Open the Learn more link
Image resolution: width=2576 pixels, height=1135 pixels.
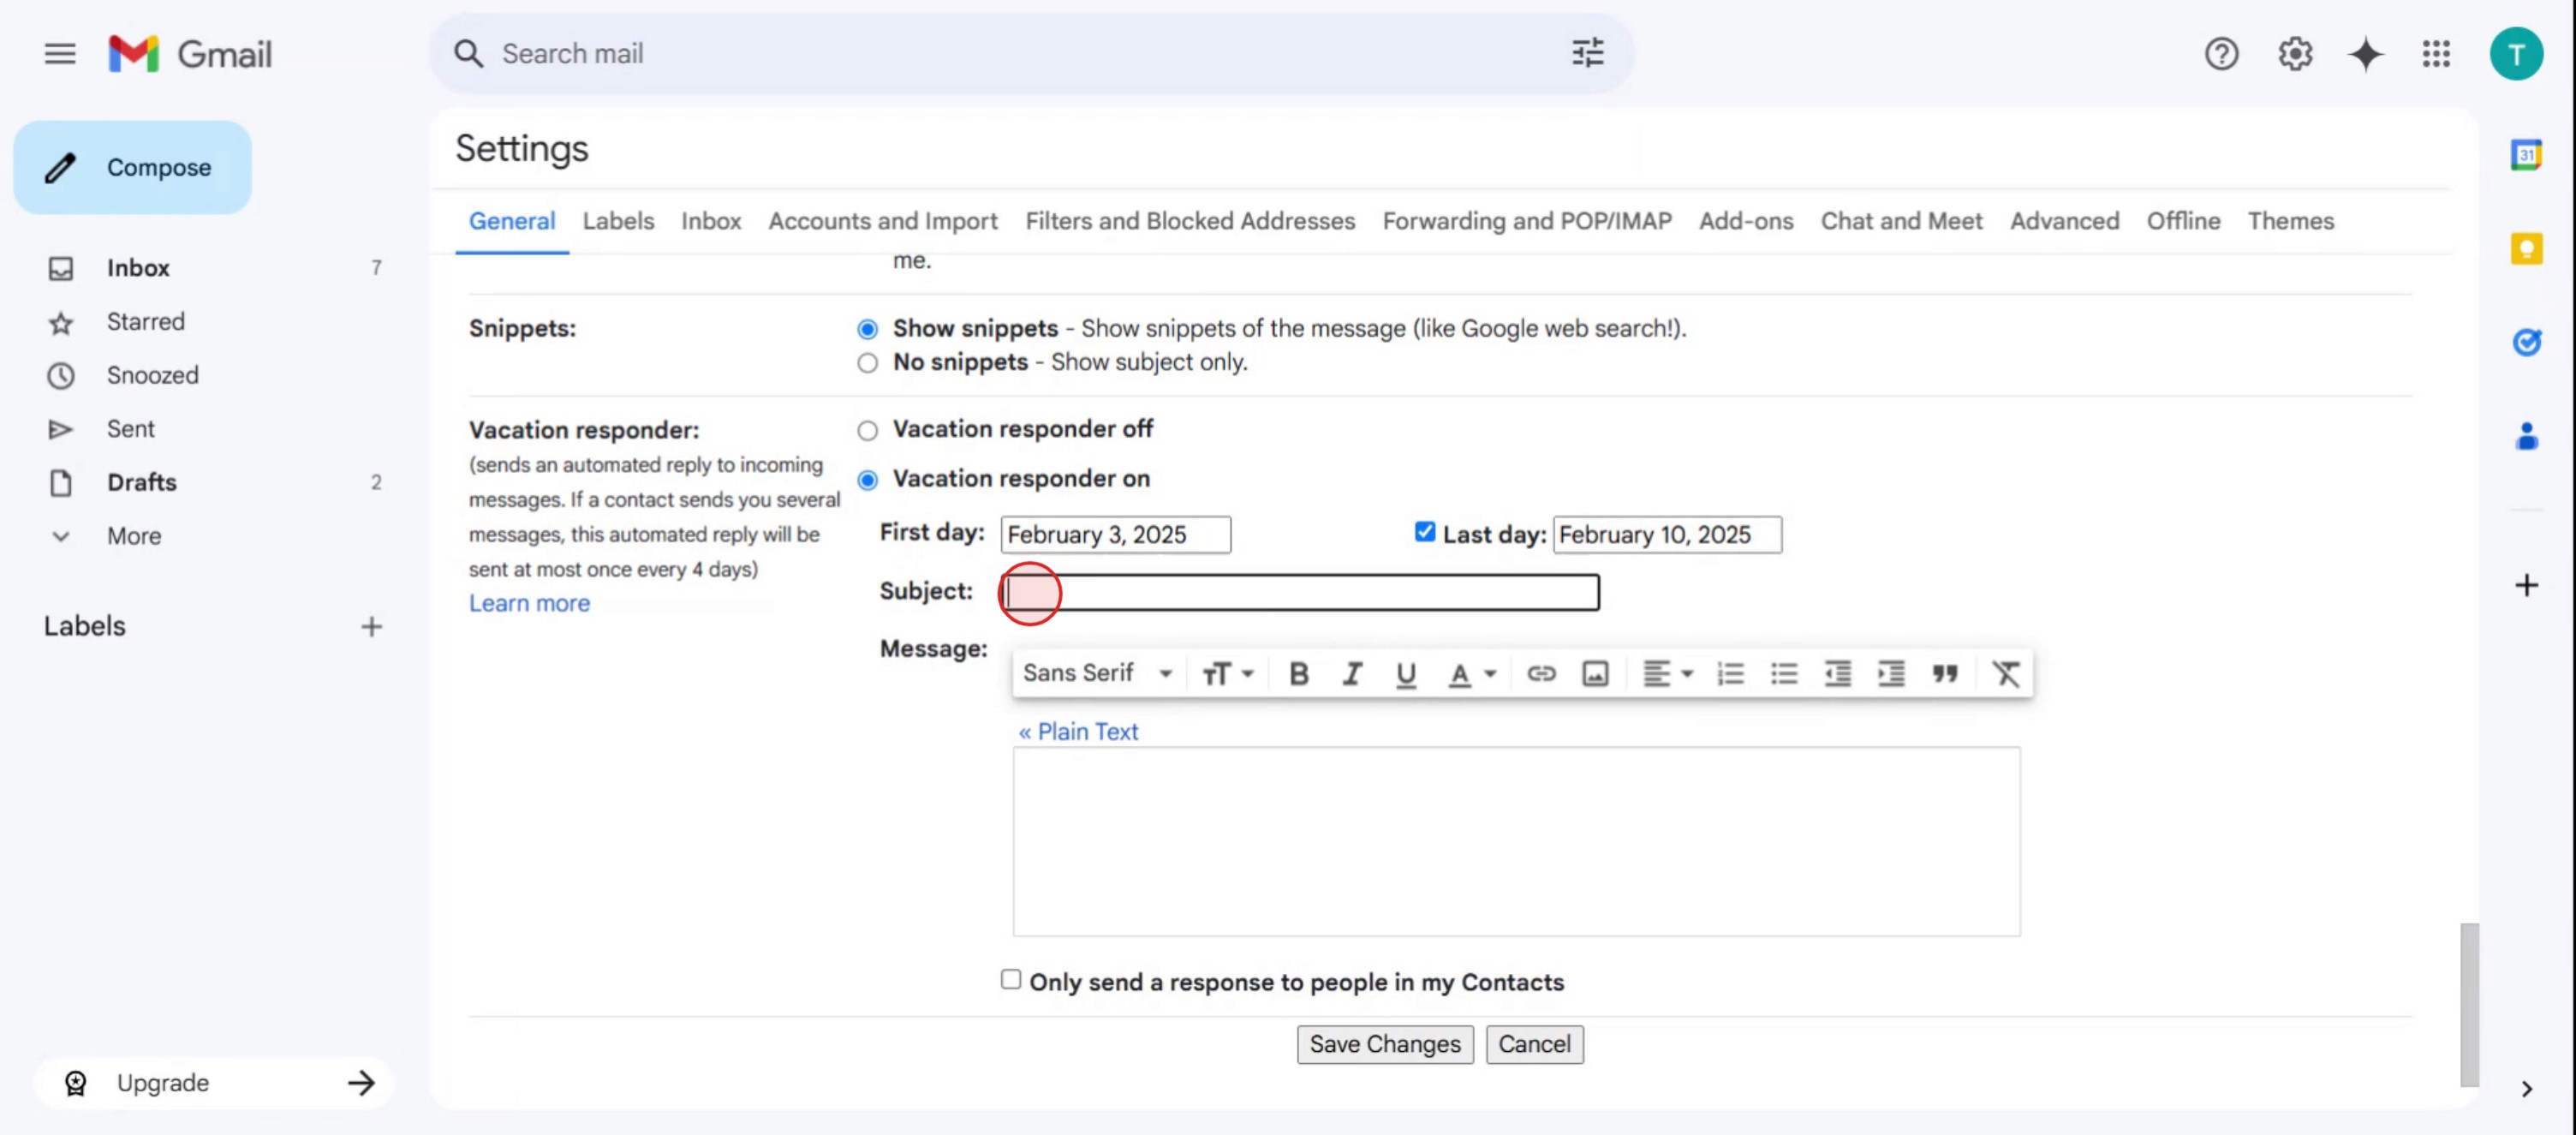pos(529,603)
